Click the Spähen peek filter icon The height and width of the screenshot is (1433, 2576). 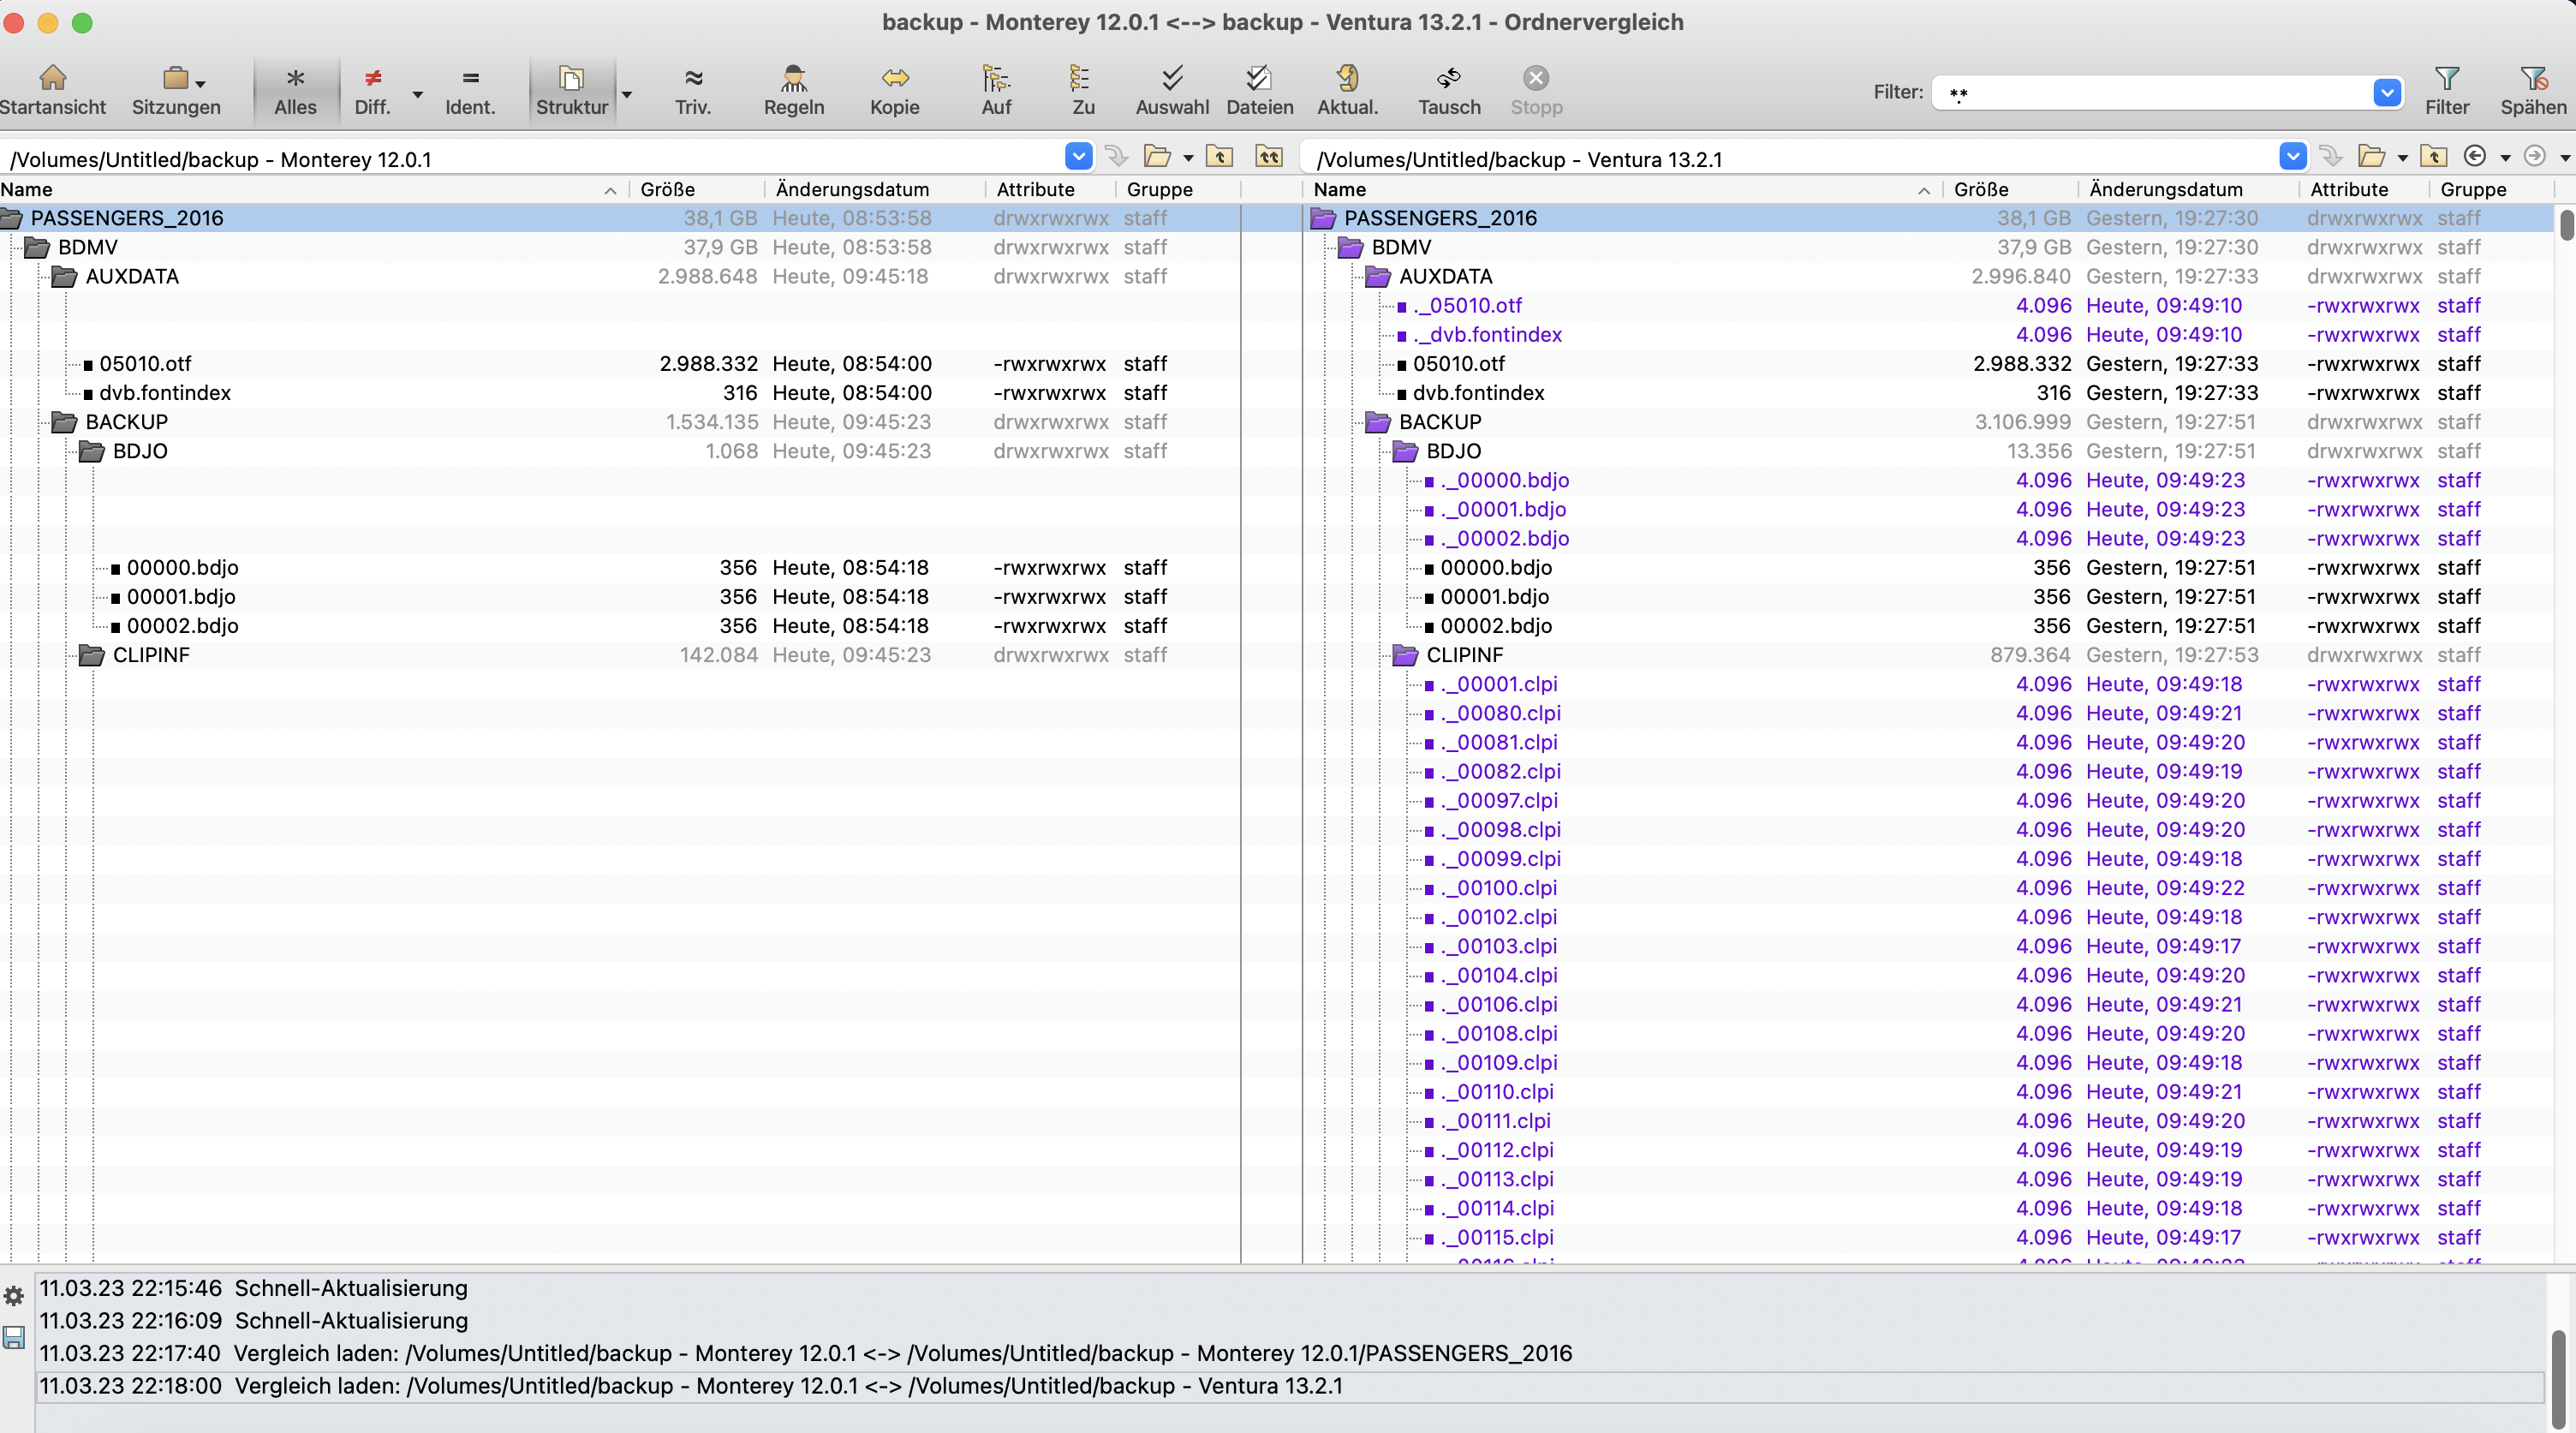[x=2532, y=78]
